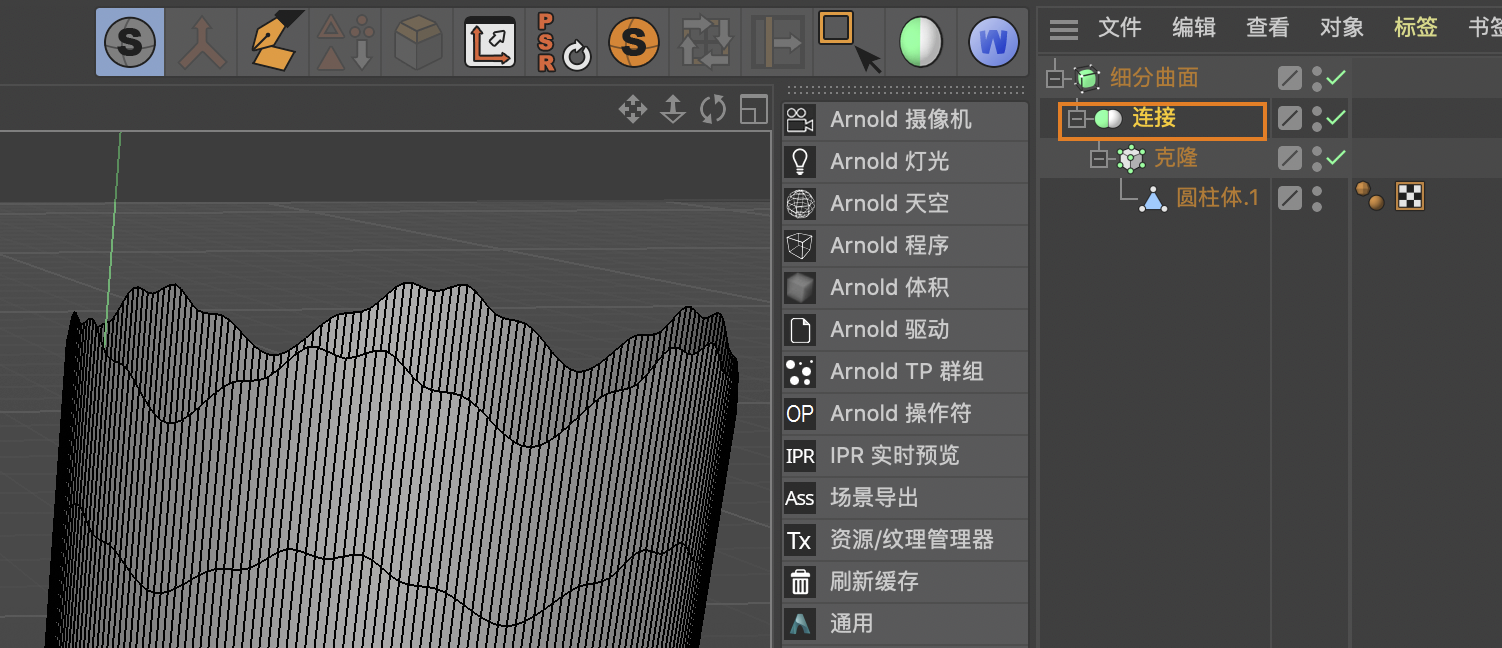Choose 场景导出 Ass export

click(905, 498)
